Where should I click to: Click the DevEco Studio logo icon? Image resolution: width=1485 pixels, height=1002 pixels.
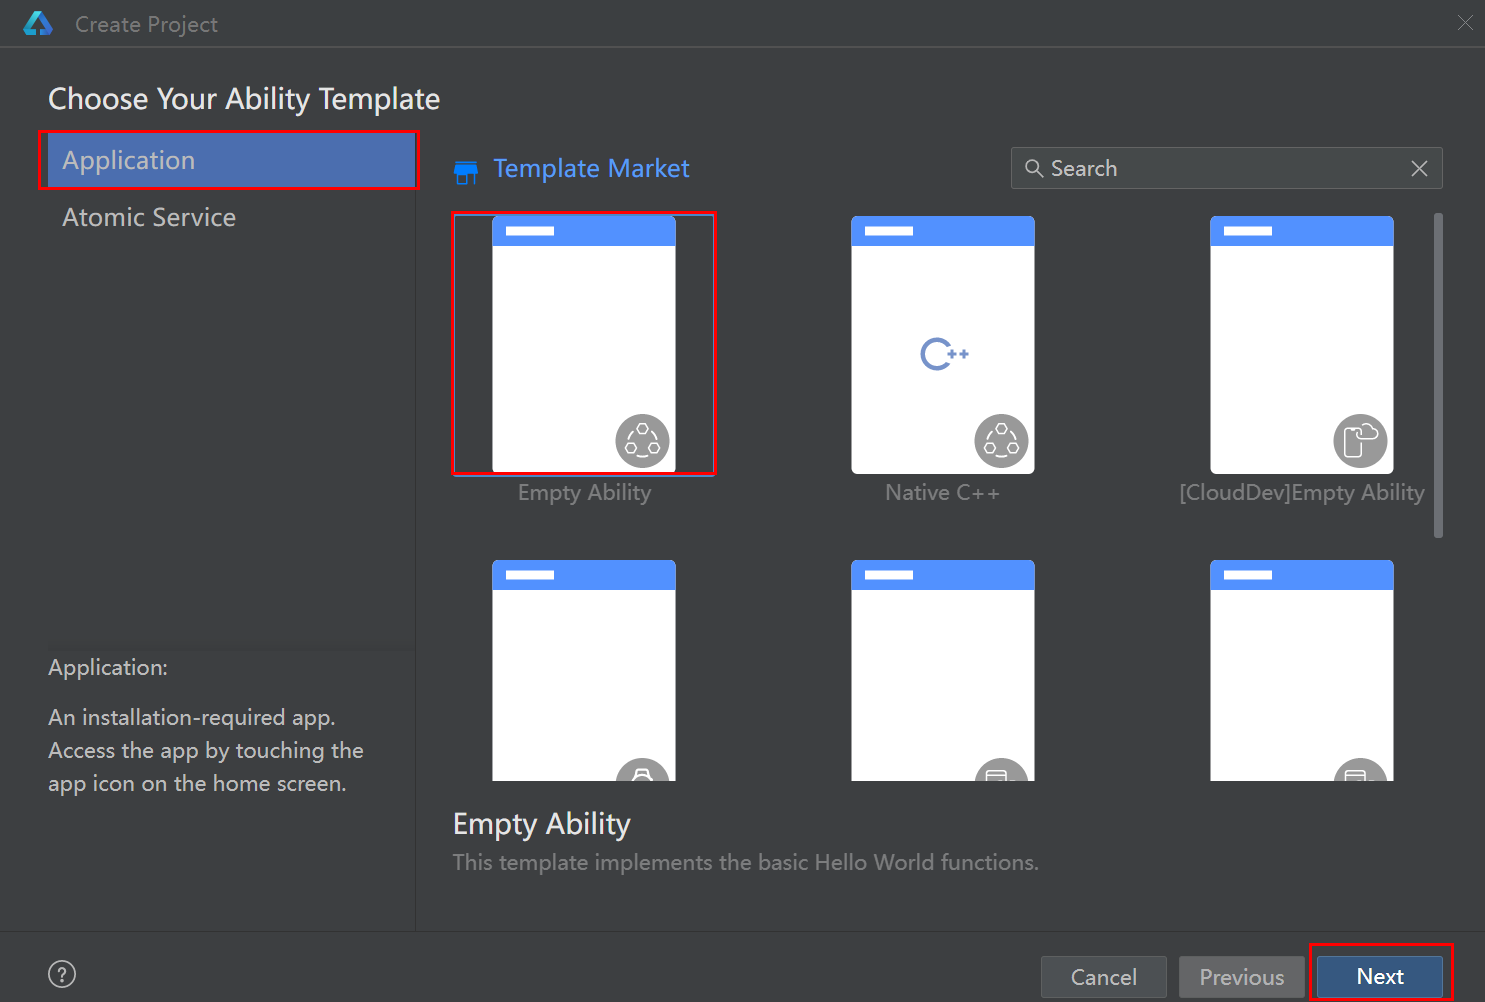pos(38,23)
